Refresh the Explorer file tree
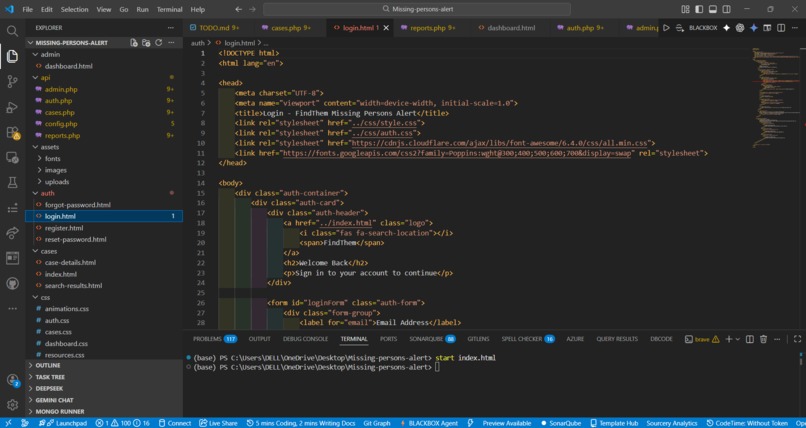This screenshot has width=806, height=428. coord(158,43)
